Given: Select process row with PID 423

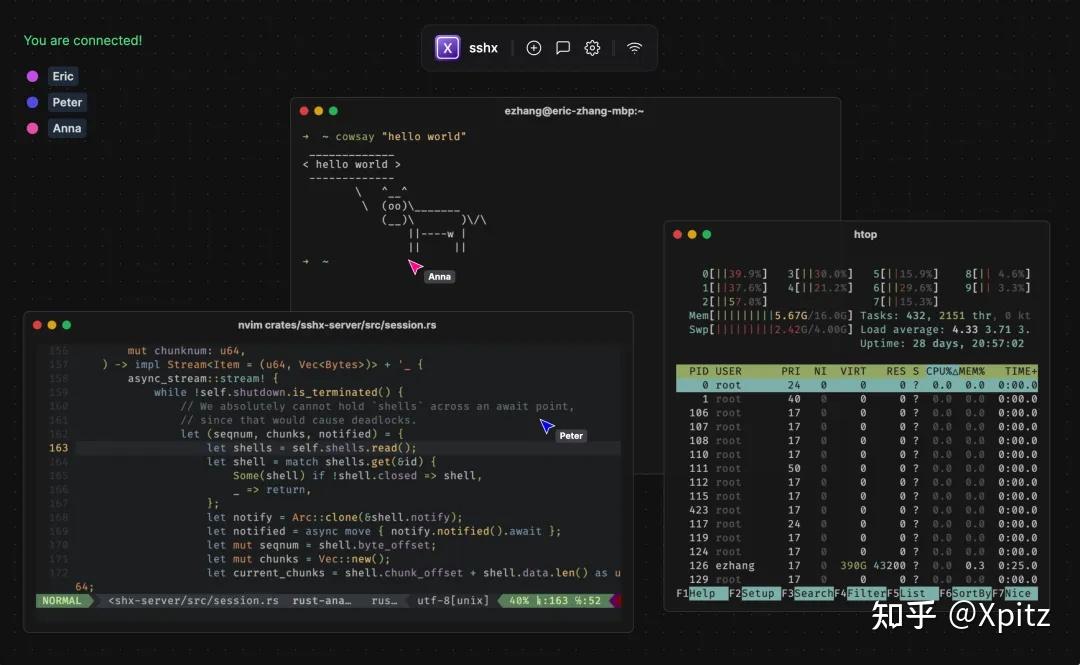Looking at the screenshot, I should [x=857, y=510].
